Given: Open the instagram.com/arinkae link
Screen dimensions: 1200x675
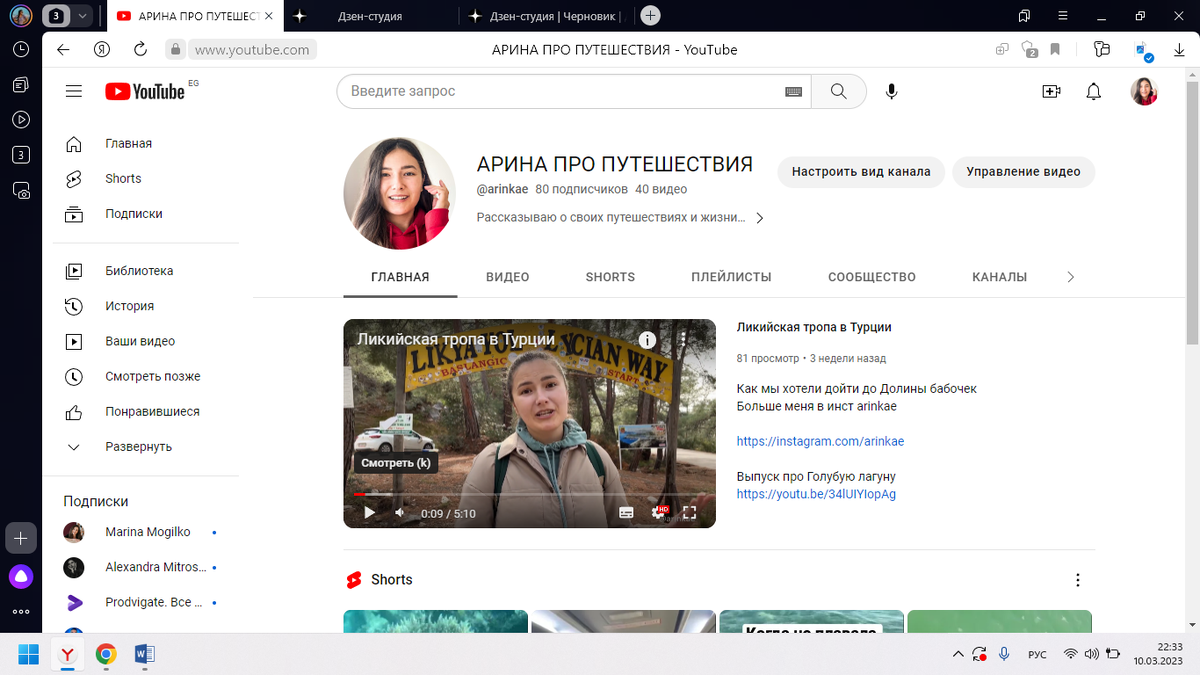Looking at the screenshot, I should point(820,441).
